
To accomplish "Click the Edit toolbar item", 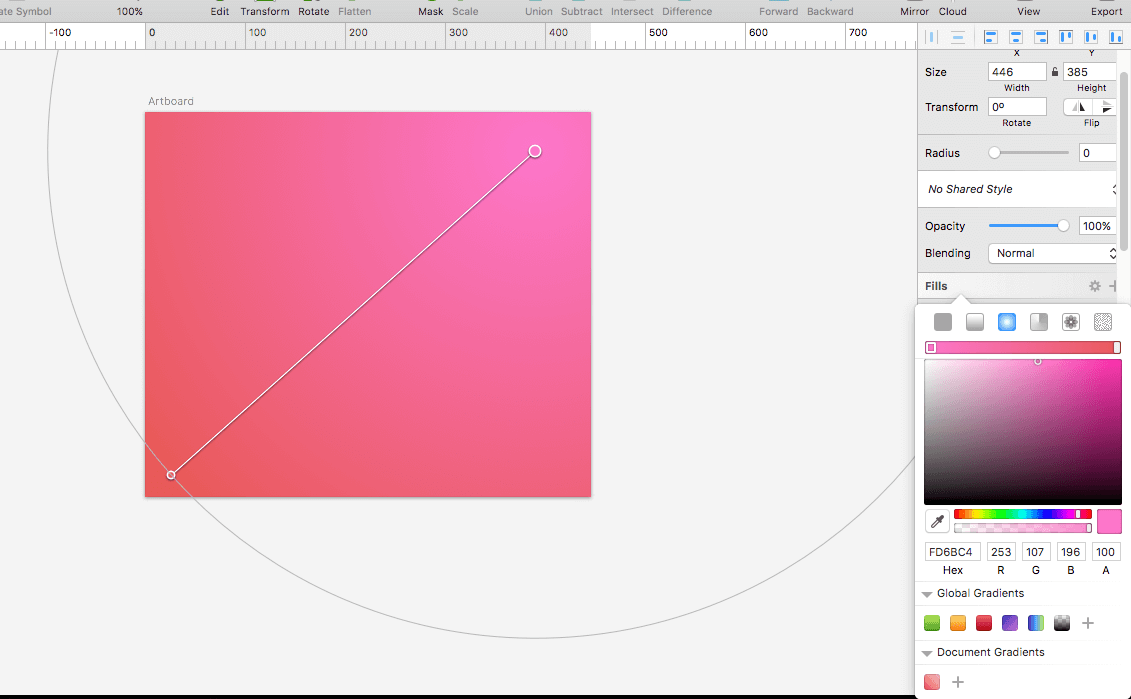I will click(220, 11).
